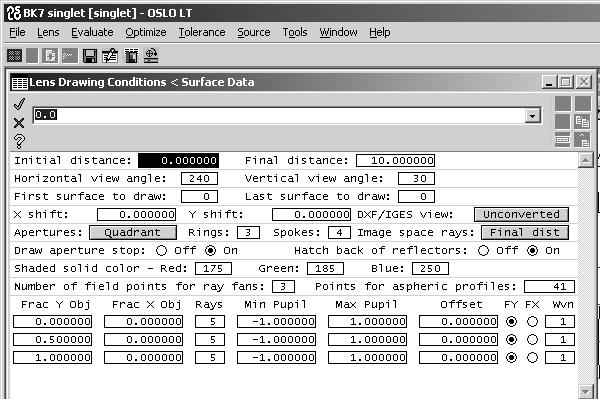Set Draw aperture stop to On
This screenshot has width=600, height=399.
tap(210, 251)
